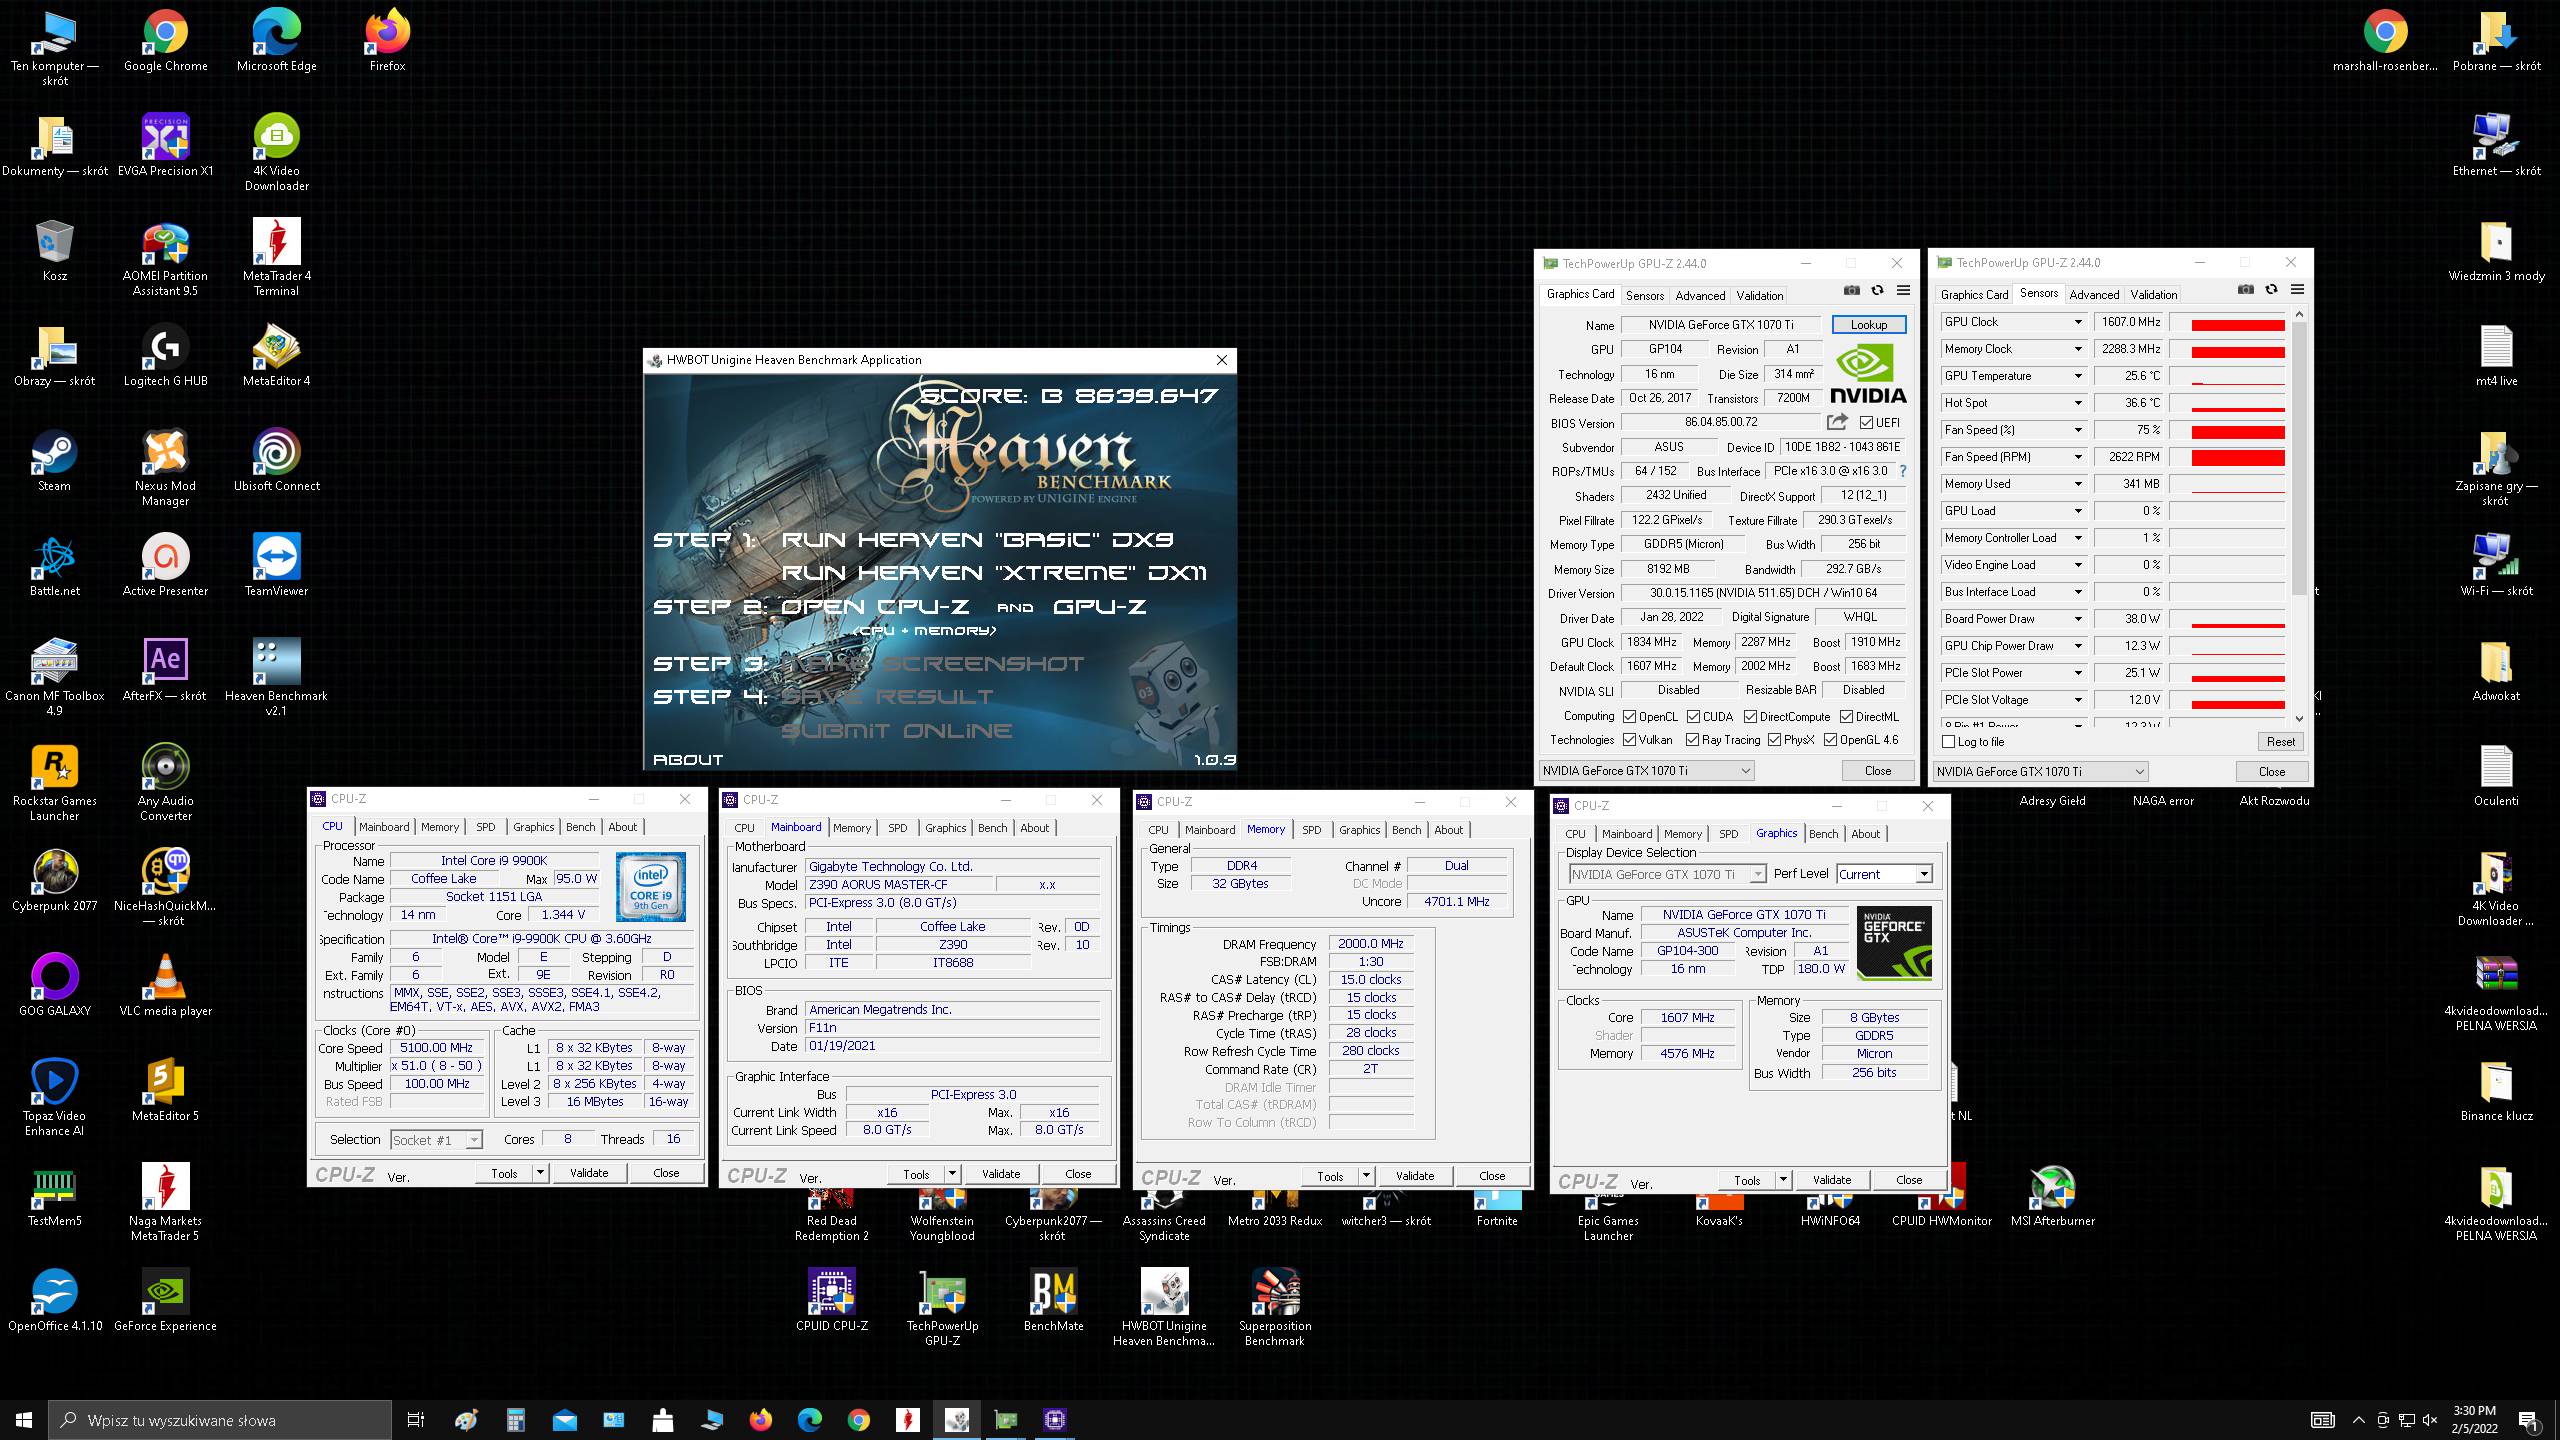The image size is (2560, 1440).
Task: Toggle the DirectML checkbox in GPU-Z
Action: [1846, 716]
